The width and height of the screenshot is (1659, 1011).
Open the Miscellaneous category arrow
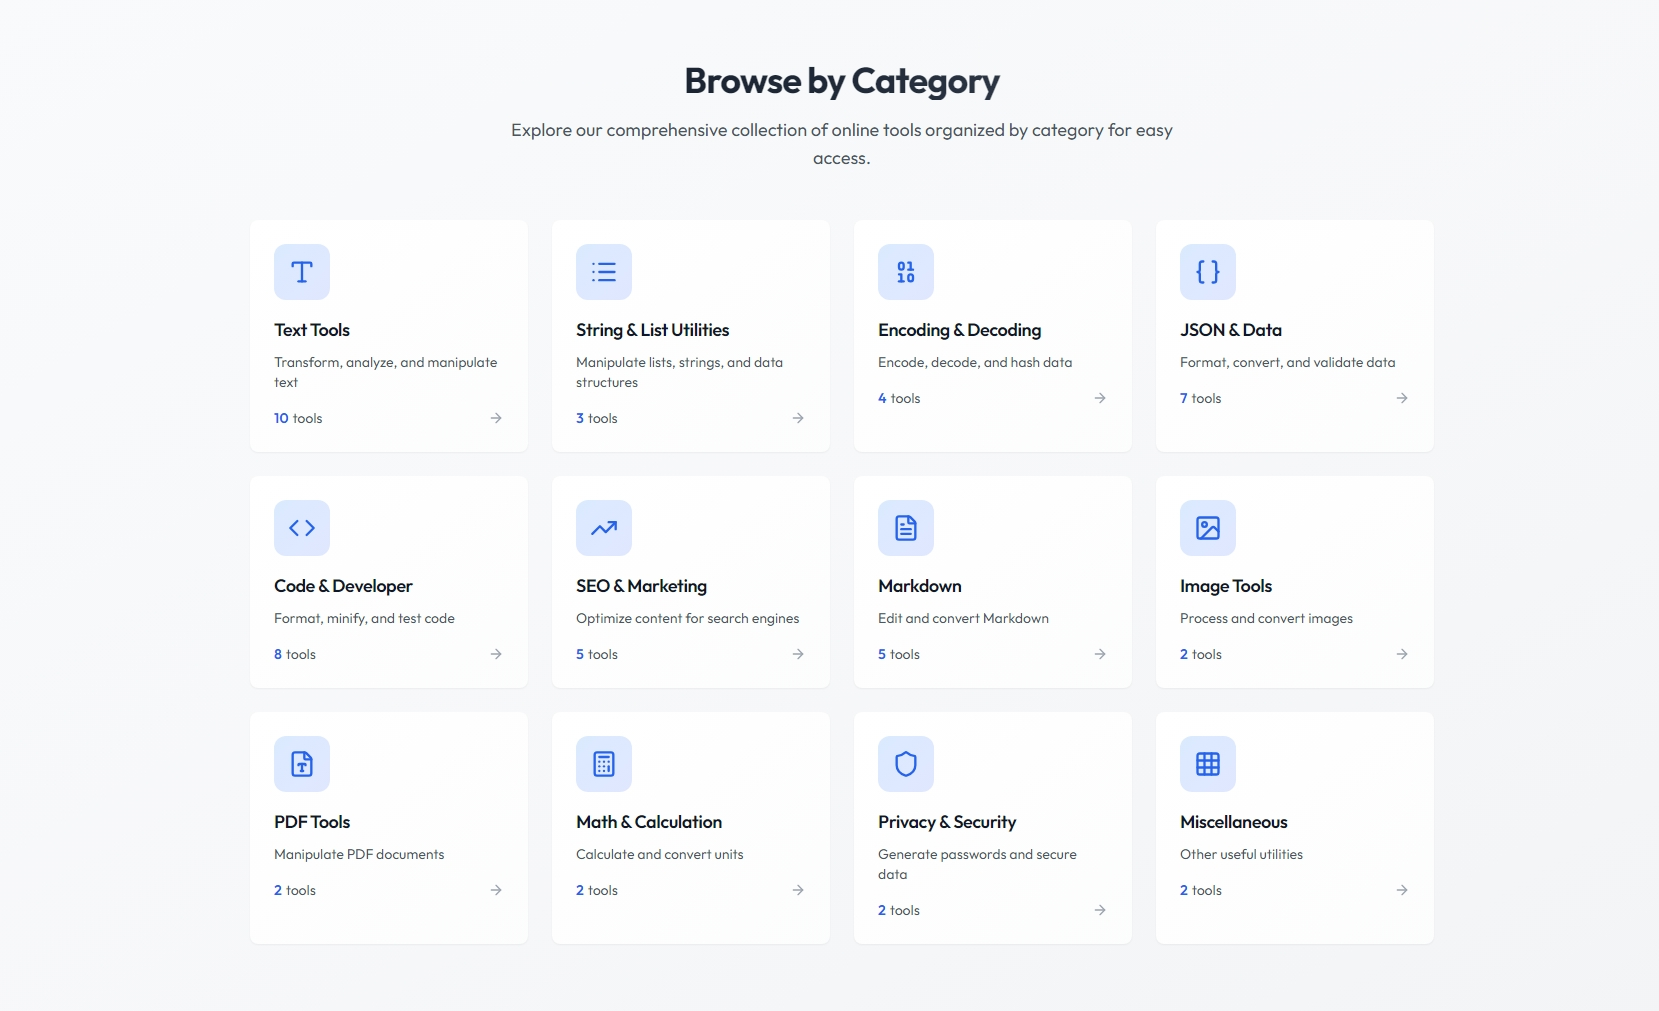[x=1402, y=890]
